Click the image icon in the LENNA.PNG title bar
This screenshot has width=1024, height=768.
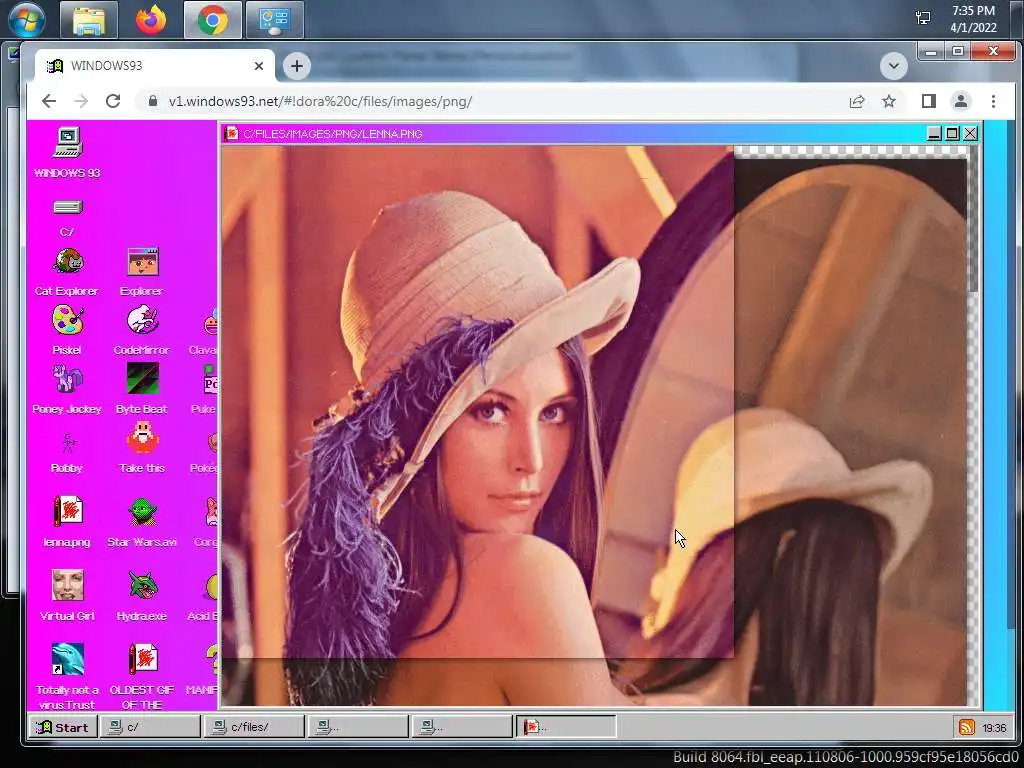[x=231, y=133]
